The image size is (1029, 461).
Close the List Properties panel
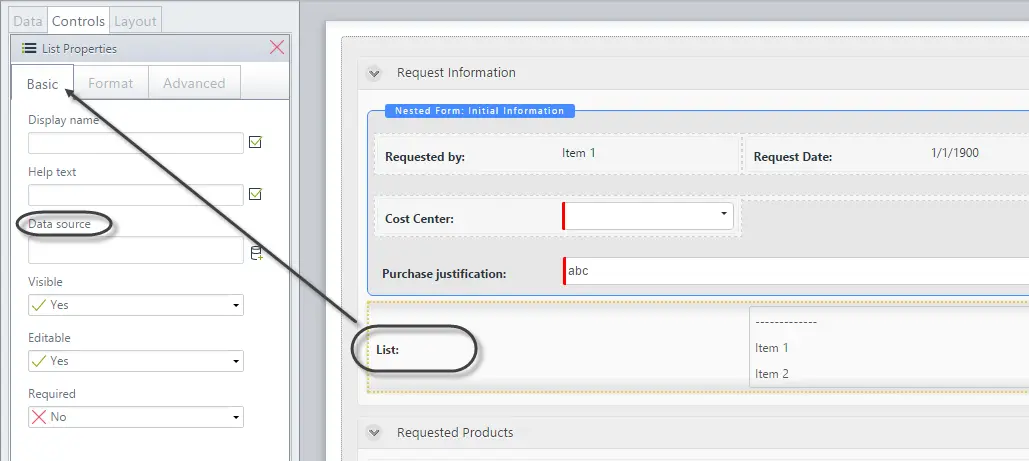[x=277, y=47]
